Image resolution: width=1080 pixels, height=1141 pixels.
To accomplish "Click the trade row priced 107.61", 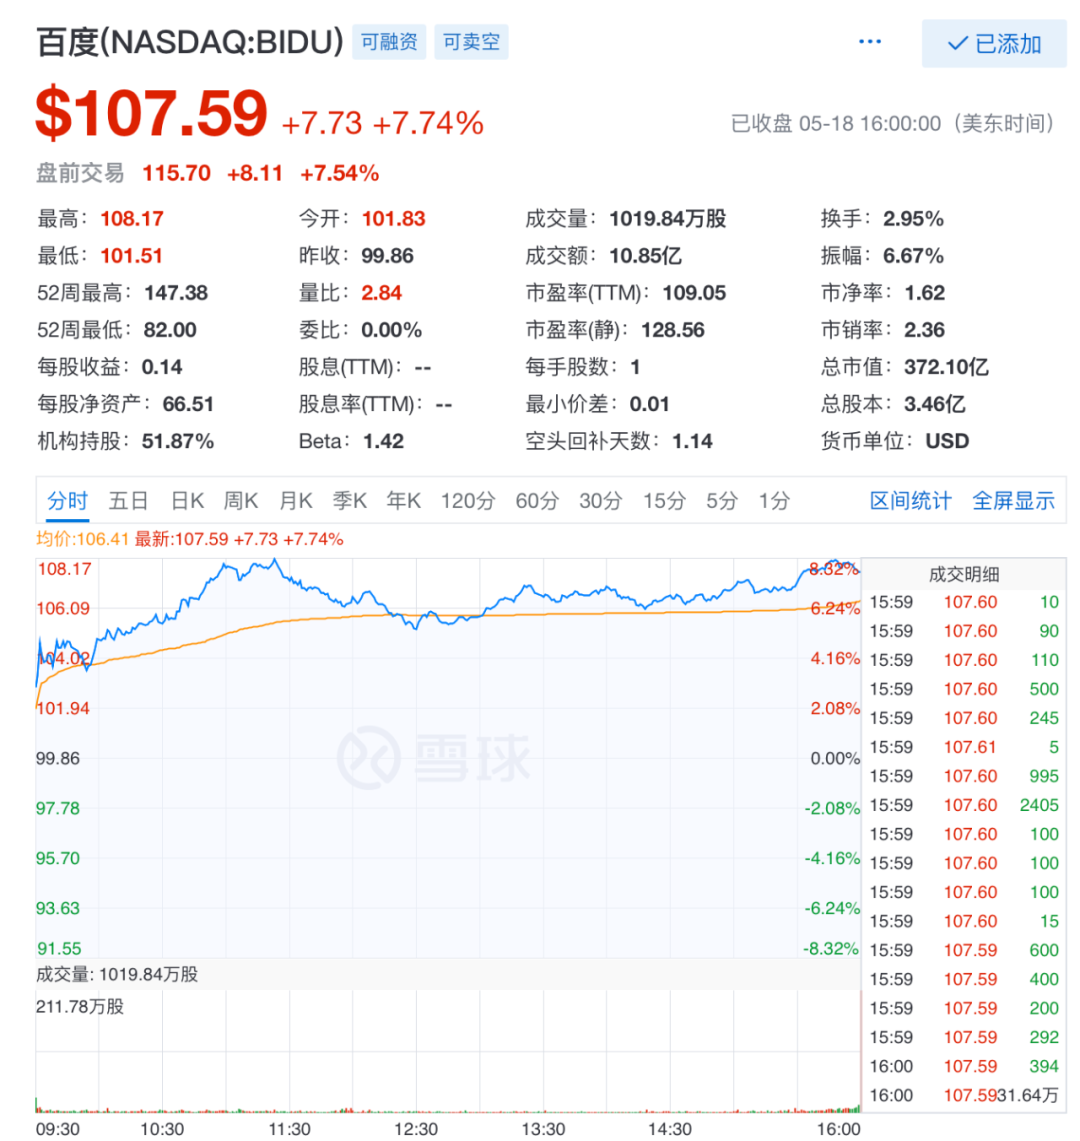I will click(x=964, y=747).
